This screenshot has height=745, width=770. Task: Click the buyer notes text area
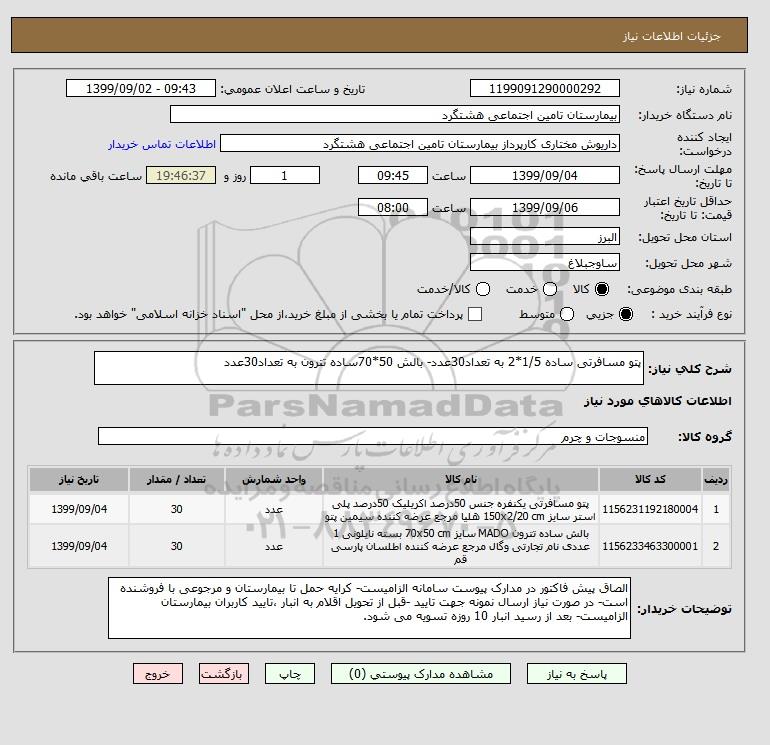coord(369,608)
